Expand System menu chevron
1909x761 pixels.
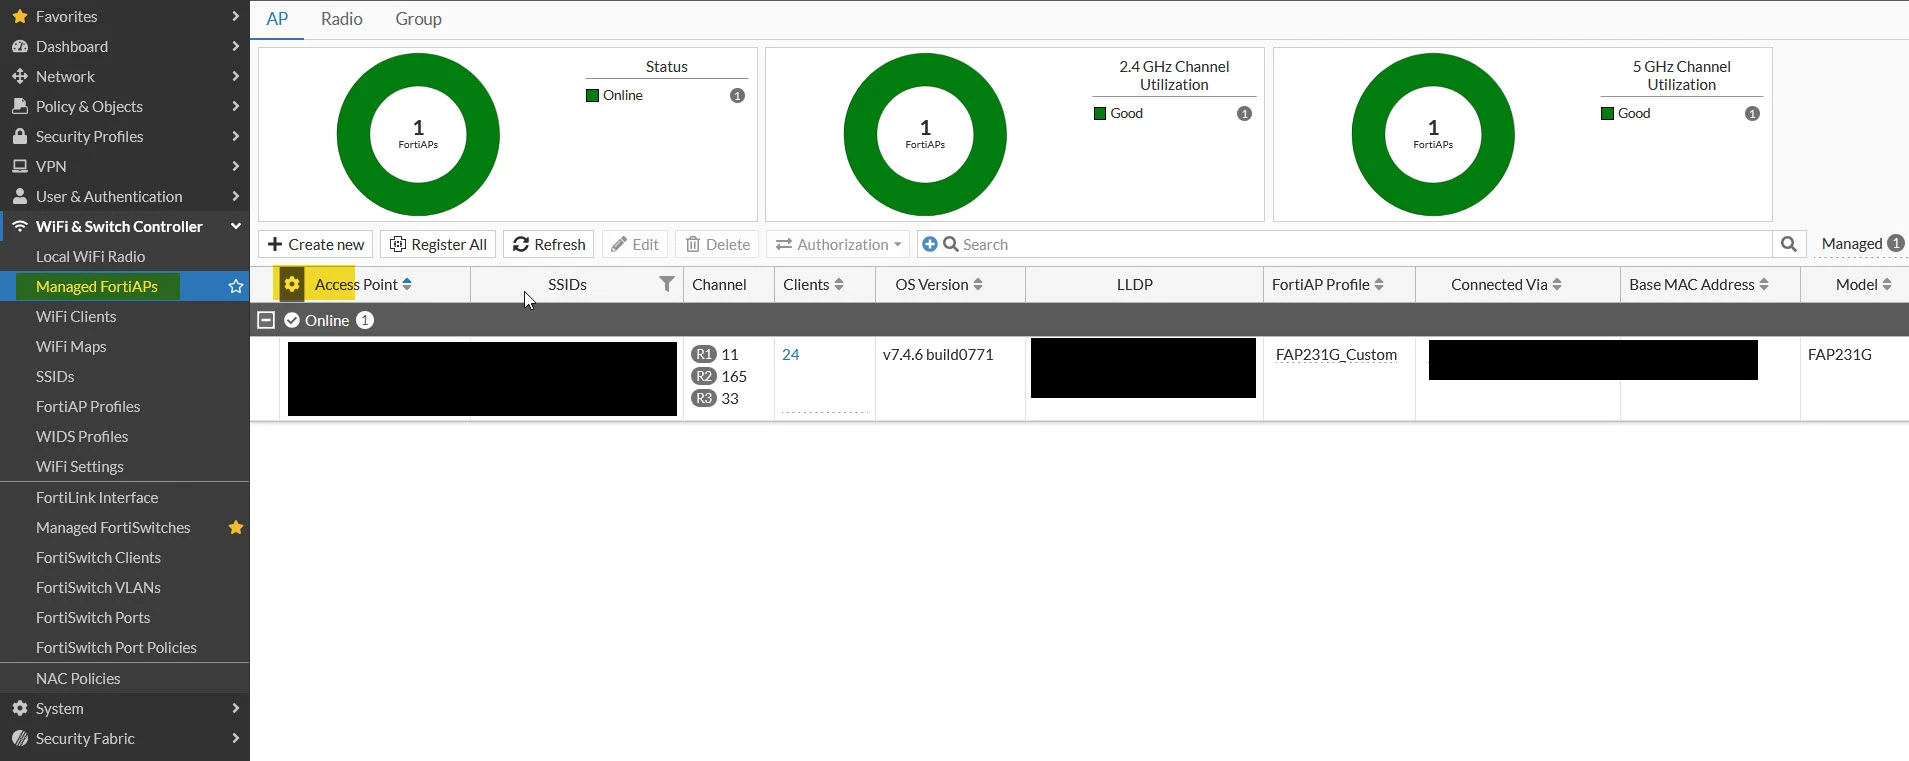tap(235, 708)
